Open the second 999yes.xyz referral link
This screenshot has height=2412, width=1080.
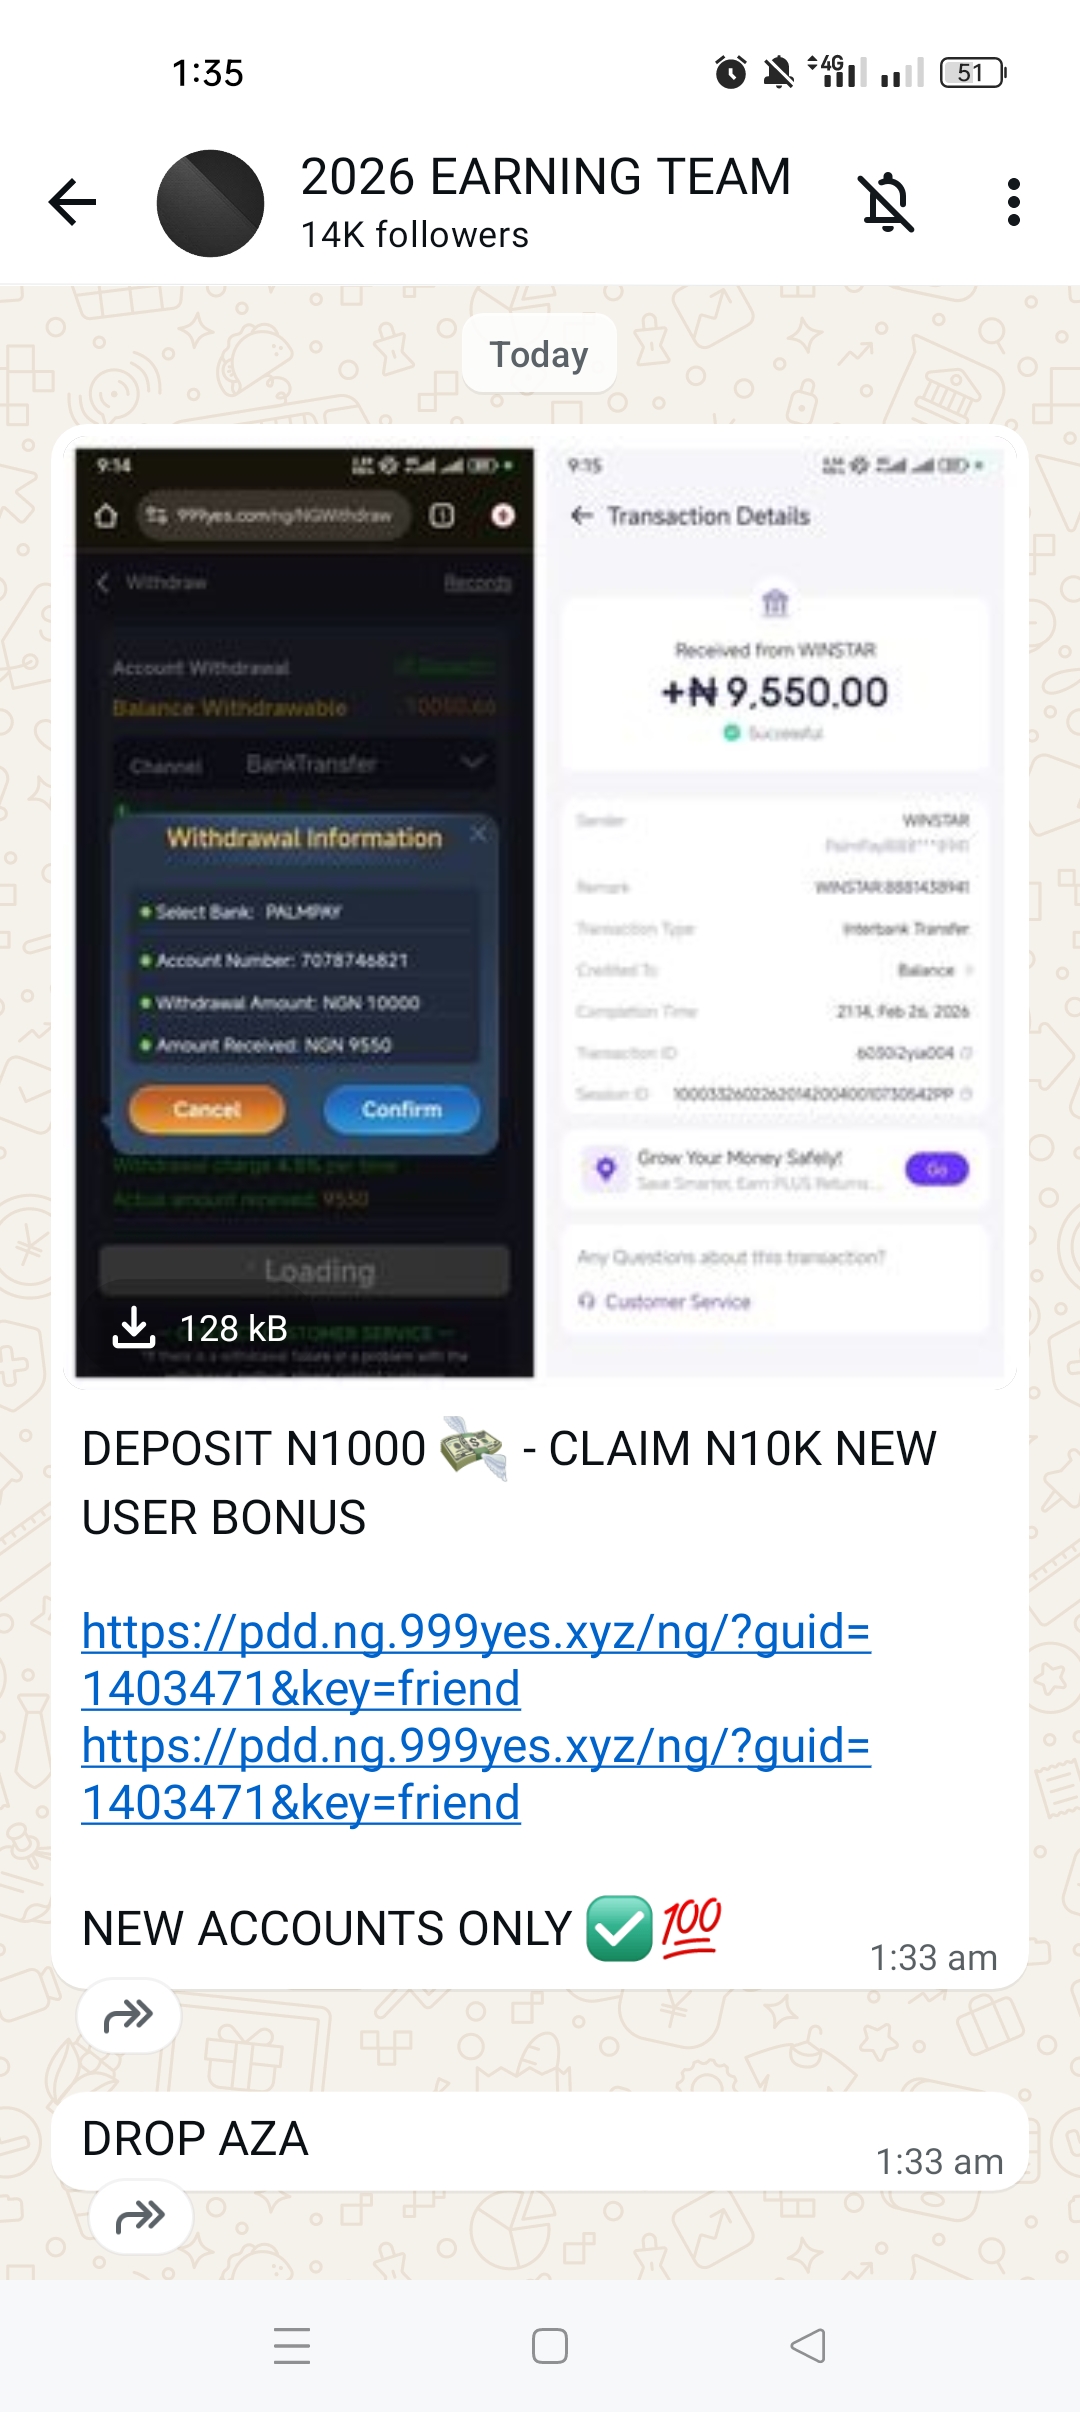[x=476, y=1774]
